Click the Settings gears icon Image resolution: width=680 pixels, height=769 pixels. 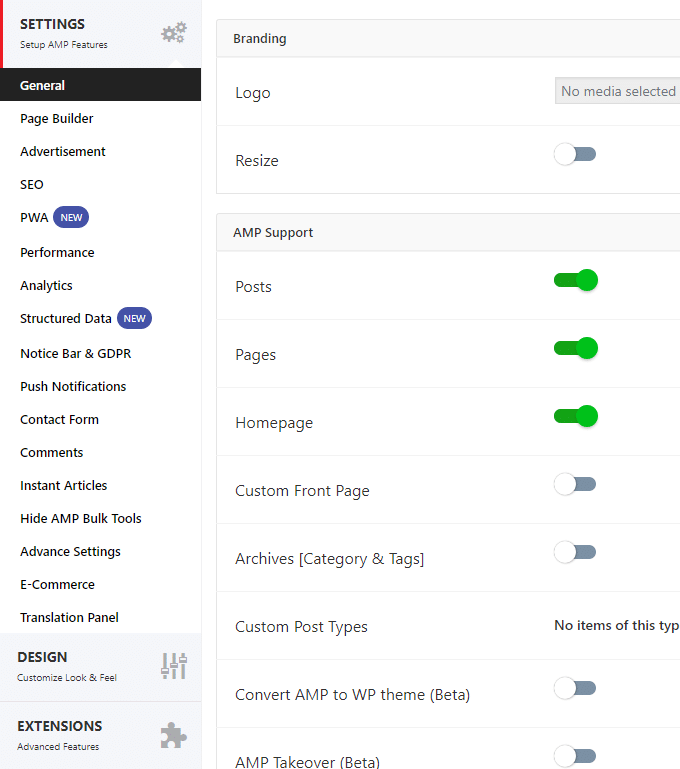click(174, 33)
